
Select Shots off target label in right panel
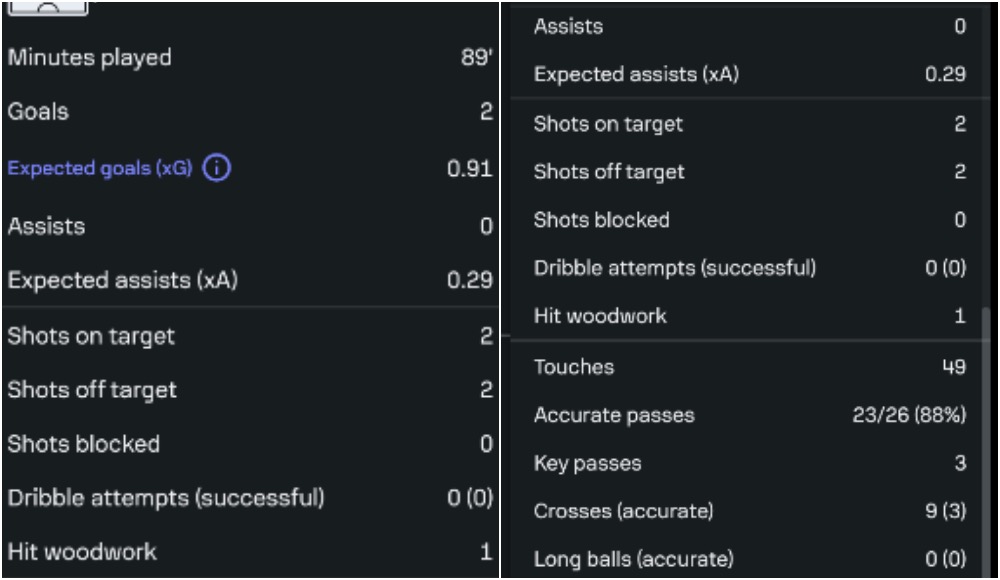click(610, 172)
